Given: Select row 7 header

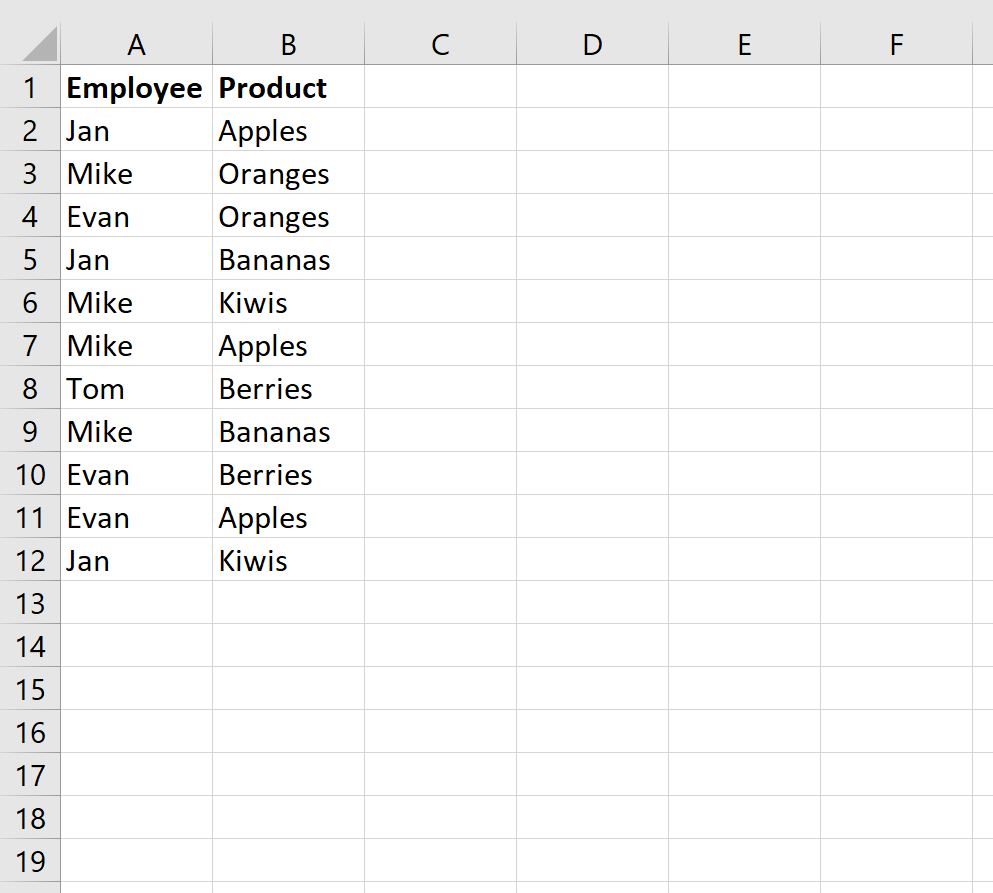Looking at the screenshot, I should (x=30, y=345).
